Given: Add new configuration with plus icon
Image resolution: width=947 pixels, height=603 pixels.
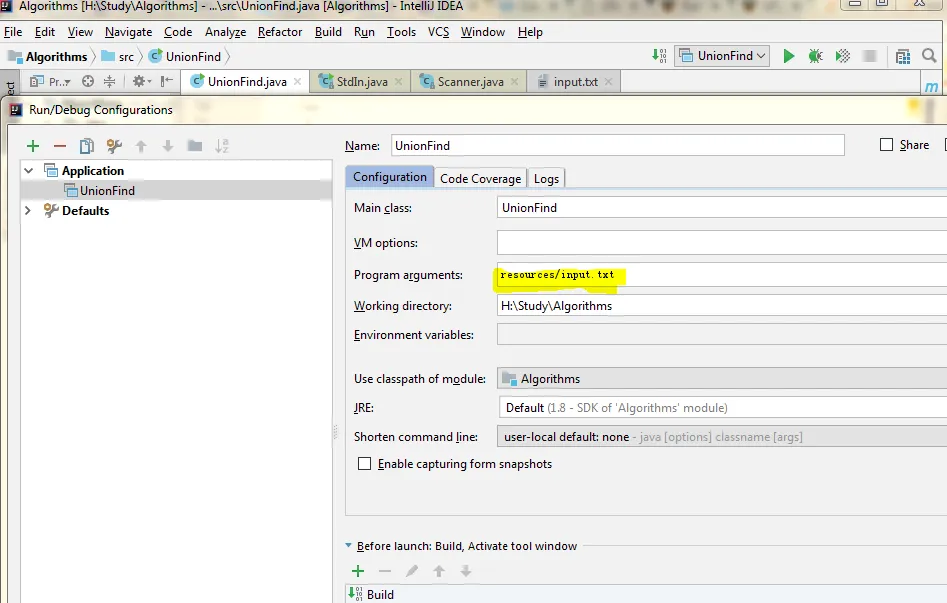Looking at the screenshot, I should pyautogui.click(x=33, y=146).
